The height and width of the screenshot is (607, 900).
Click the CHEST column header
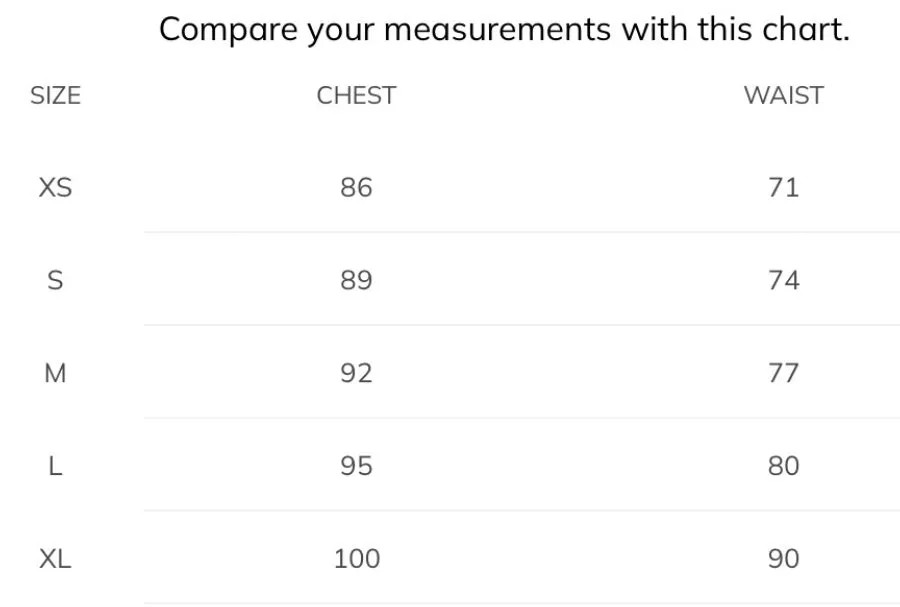tap(356, 95)
